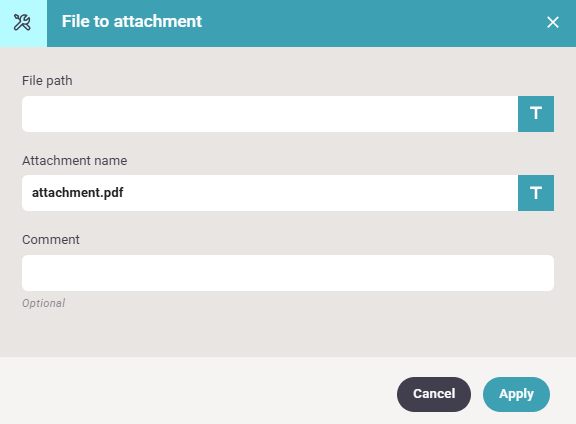Select the T button next to attachment.pdf
The height and width of the screenshot is (424, 576).
(x=536, y=193)
